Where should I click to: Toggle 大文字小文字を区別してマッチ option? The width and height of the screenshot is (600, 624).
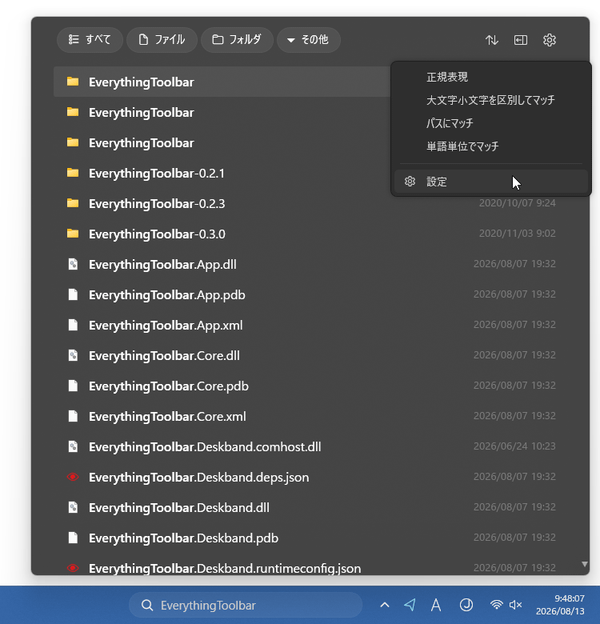pos(491,100)
